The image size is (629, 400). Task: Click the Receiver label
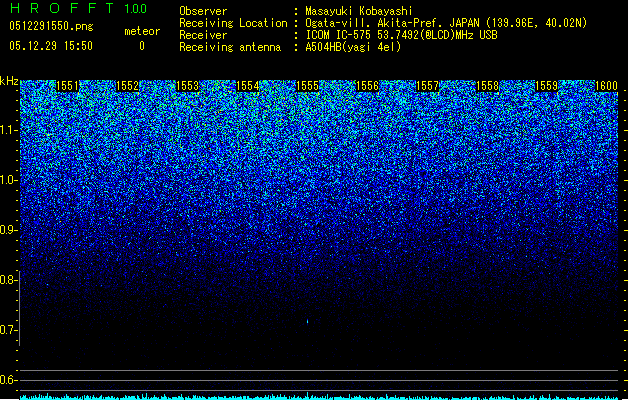203,35
